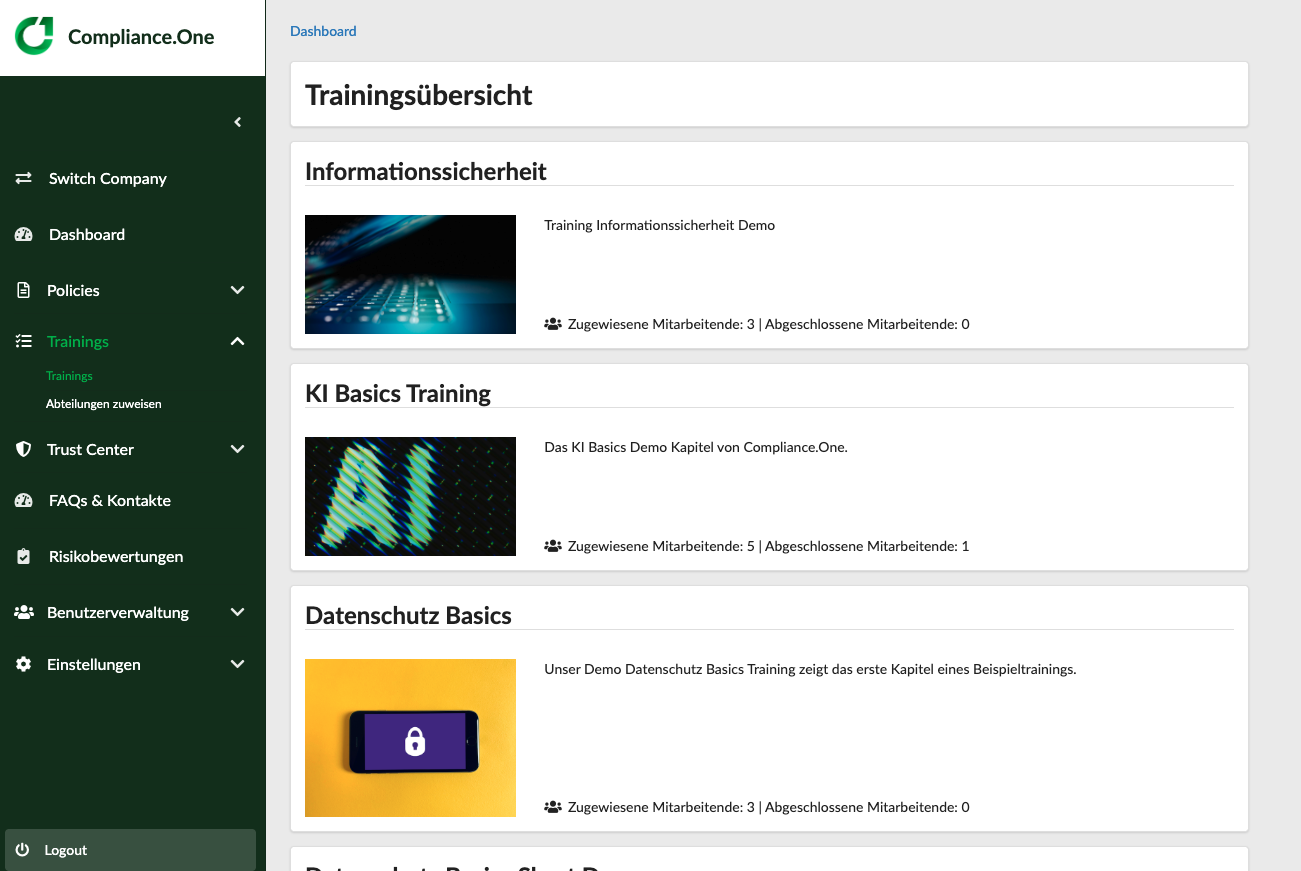Click the KI Basics Training AI thumbnail
The image size is (1301, 871).
pyautogui.click(x=410, y=496)
